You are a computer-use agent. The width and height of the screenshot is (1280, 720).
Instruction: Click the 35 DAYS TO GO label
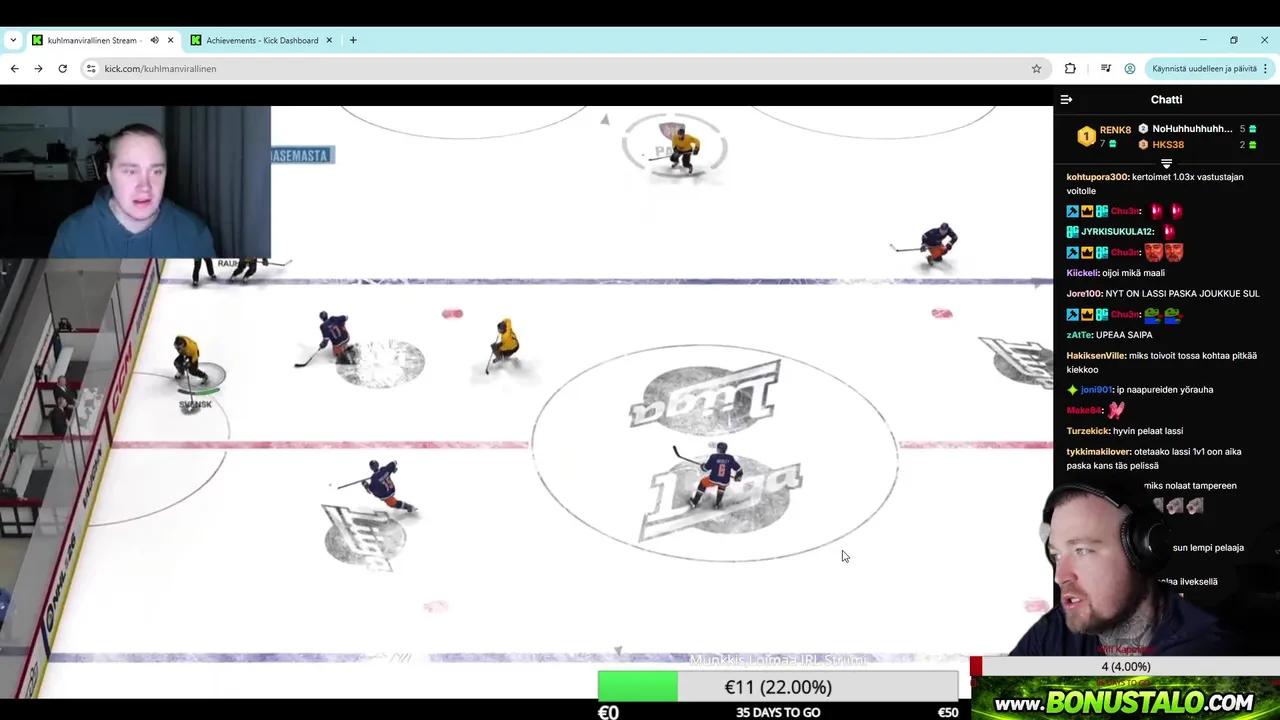click(778, 712)
